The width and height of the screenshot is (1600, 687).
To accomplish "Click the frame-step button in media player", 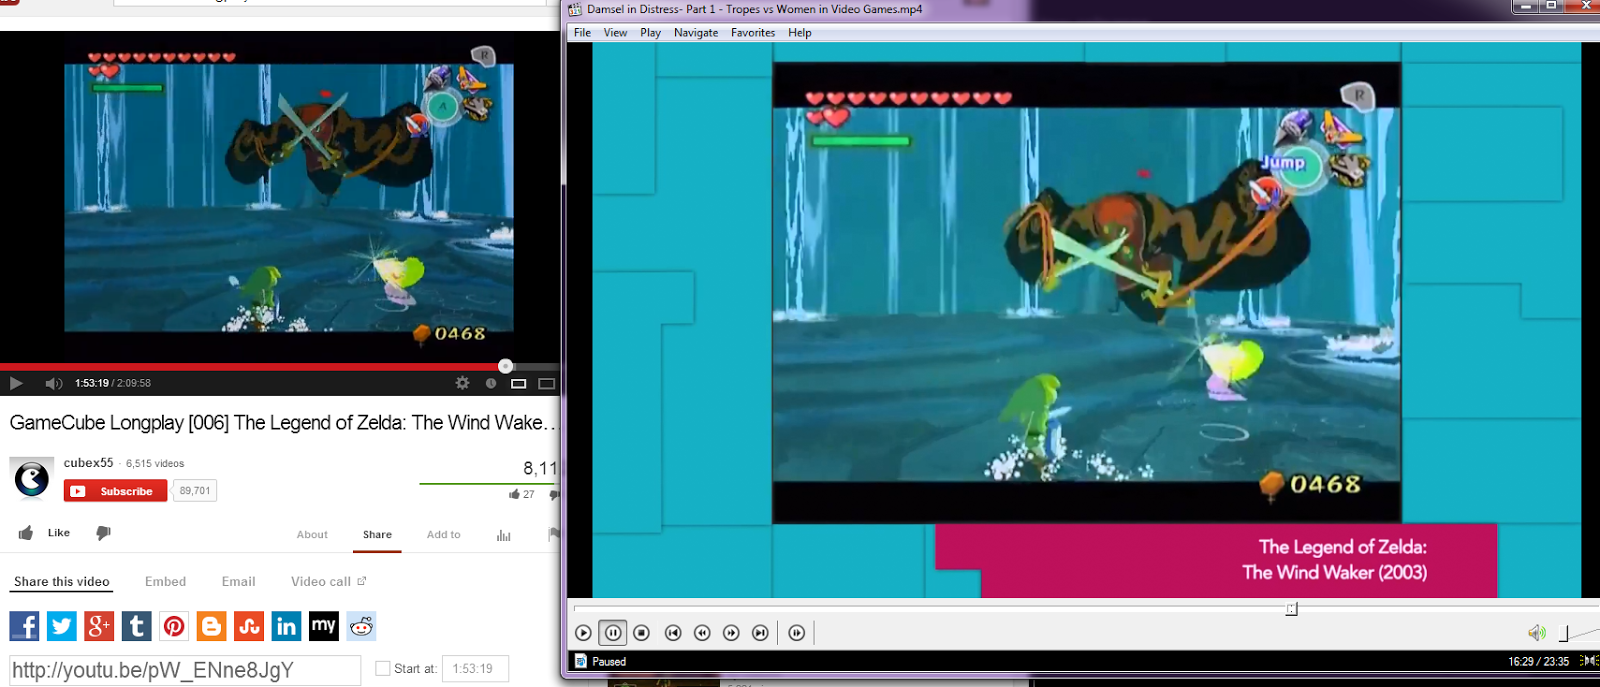I will (x=796, y=632).
